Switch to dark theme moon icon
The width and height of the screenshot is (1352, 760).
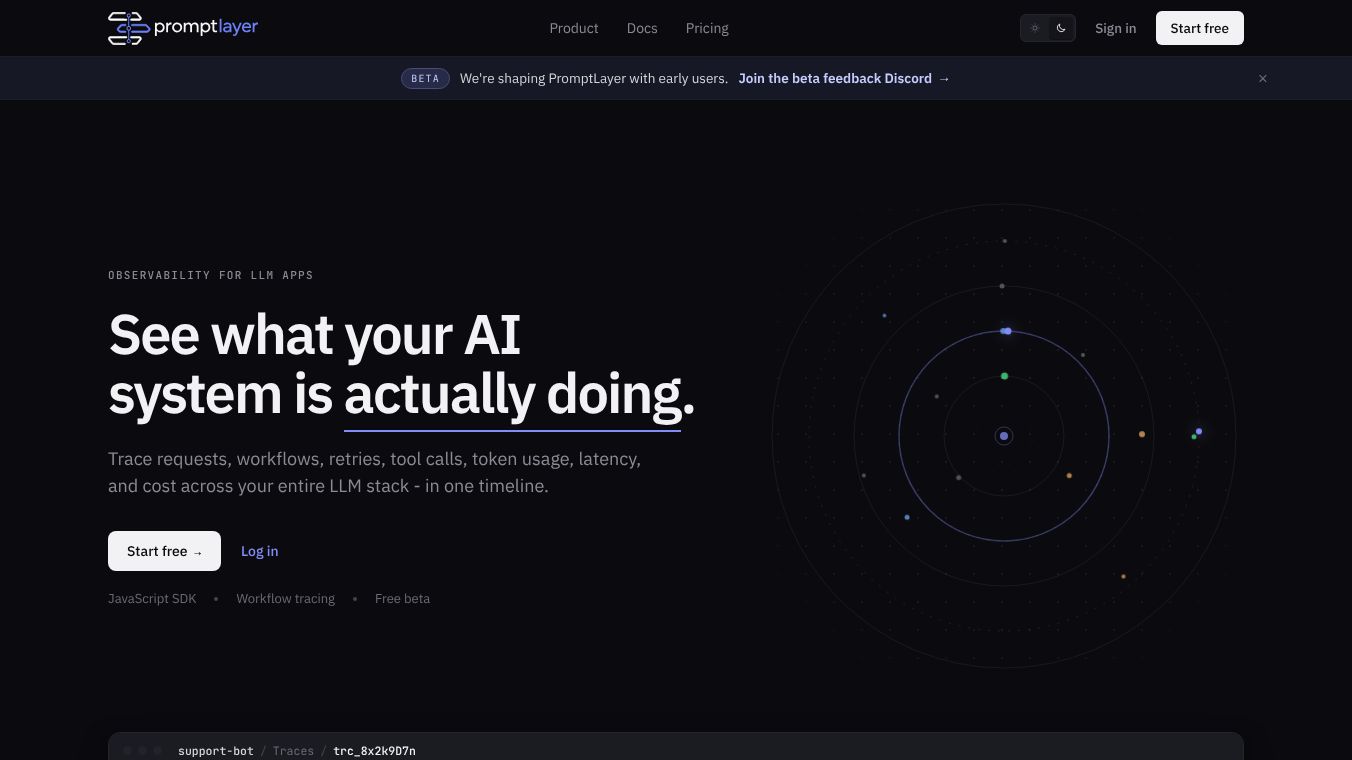tap(1061, 28)
